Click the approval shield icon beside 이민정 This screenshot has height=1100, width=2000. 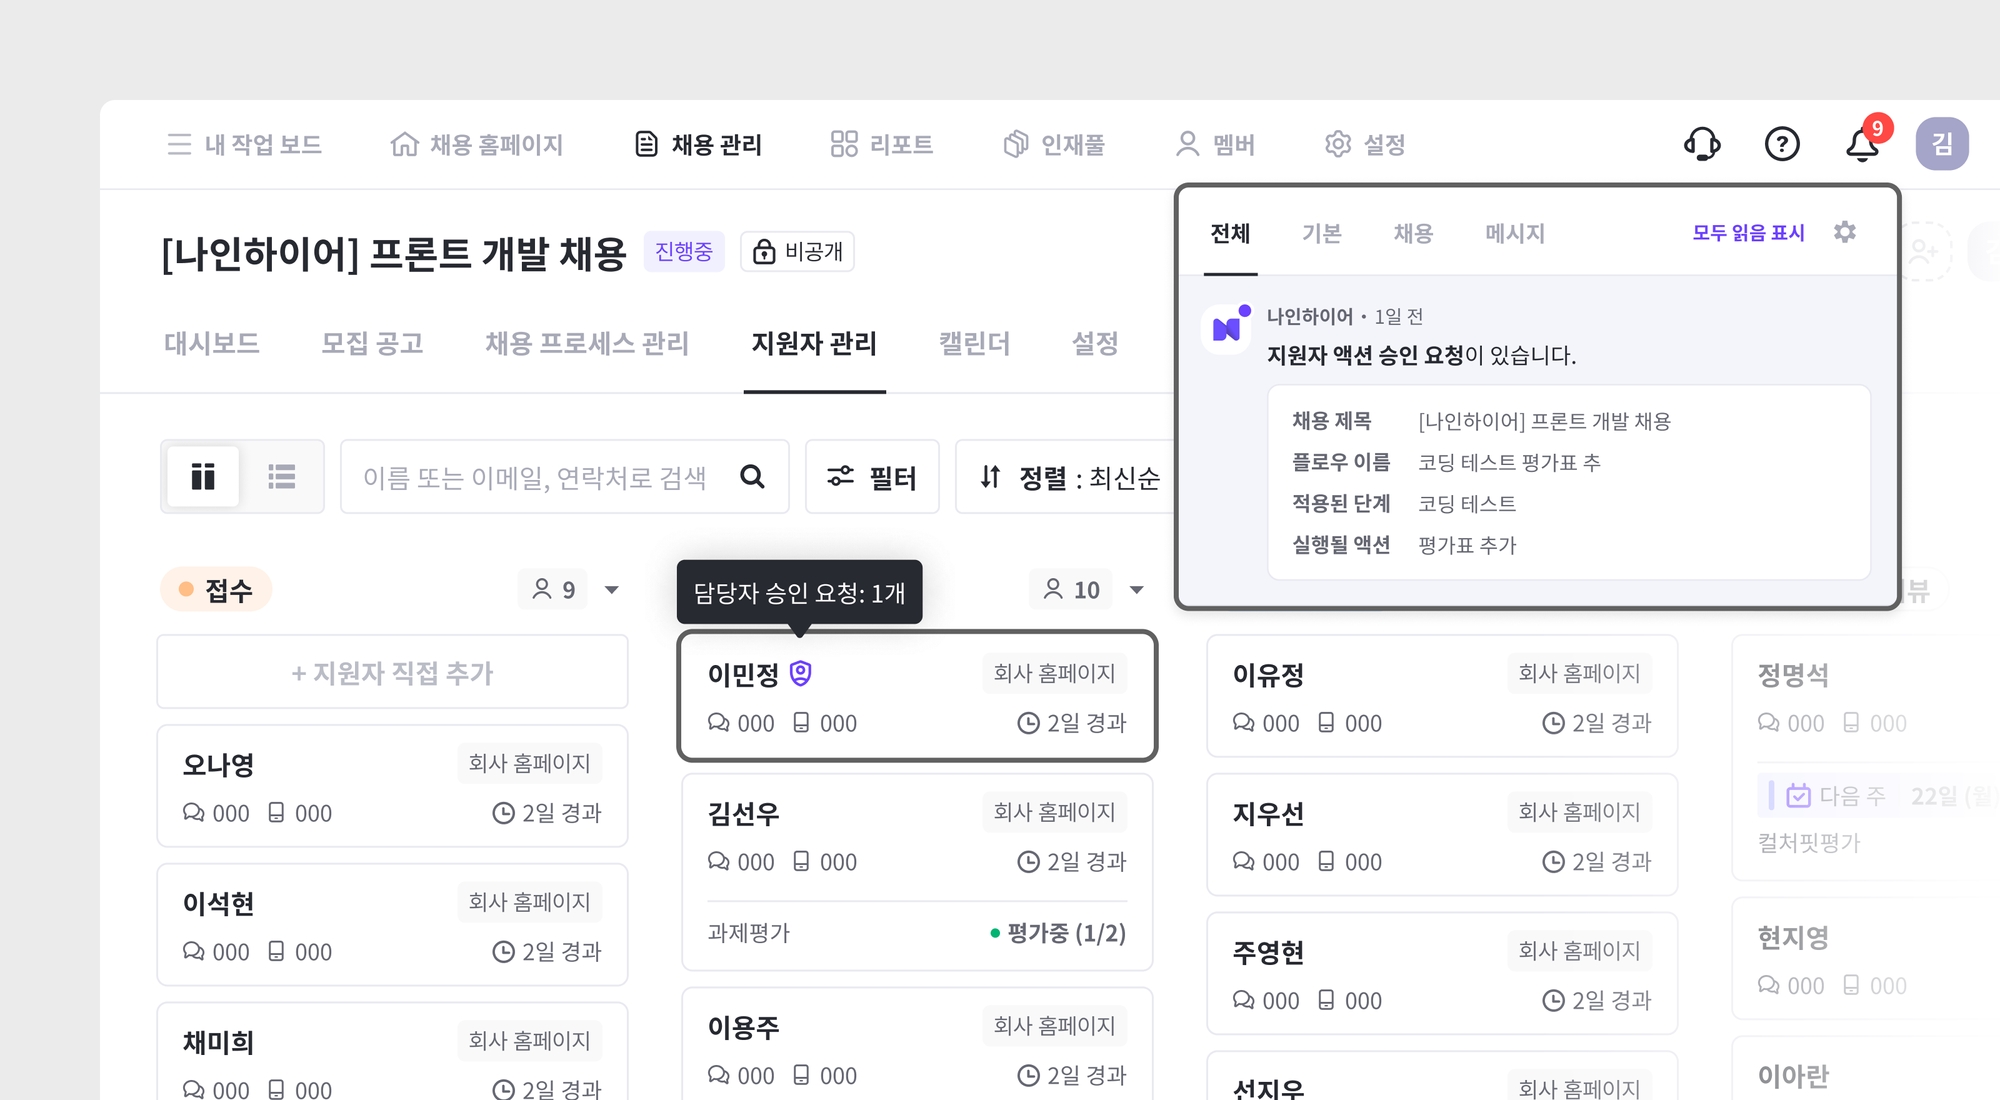[x=801, y=673]
